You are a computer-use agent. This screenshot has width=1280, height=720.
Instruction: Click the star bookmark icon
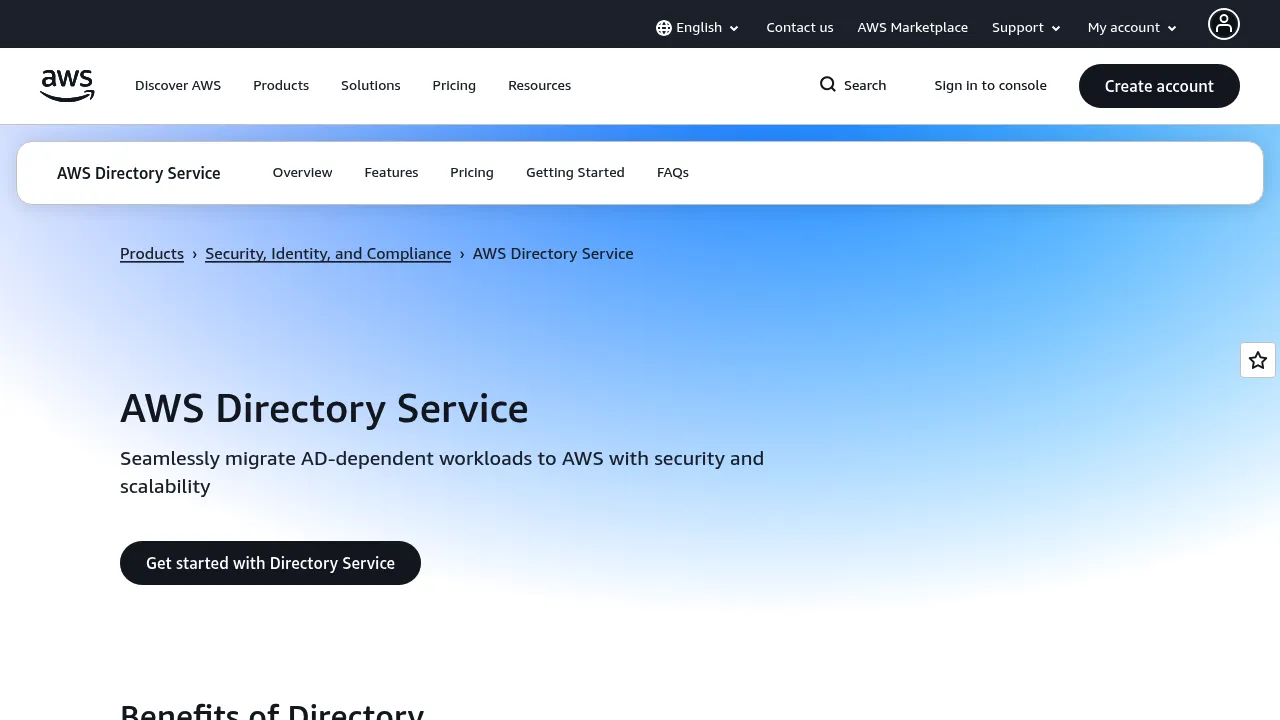point(1258,360)
